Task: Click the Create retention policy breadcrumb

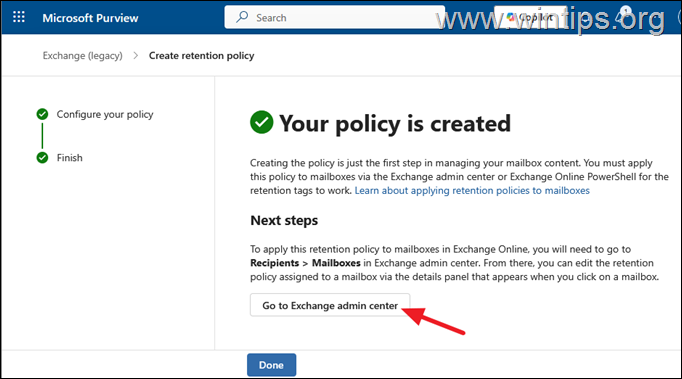Action: point(201,56)
